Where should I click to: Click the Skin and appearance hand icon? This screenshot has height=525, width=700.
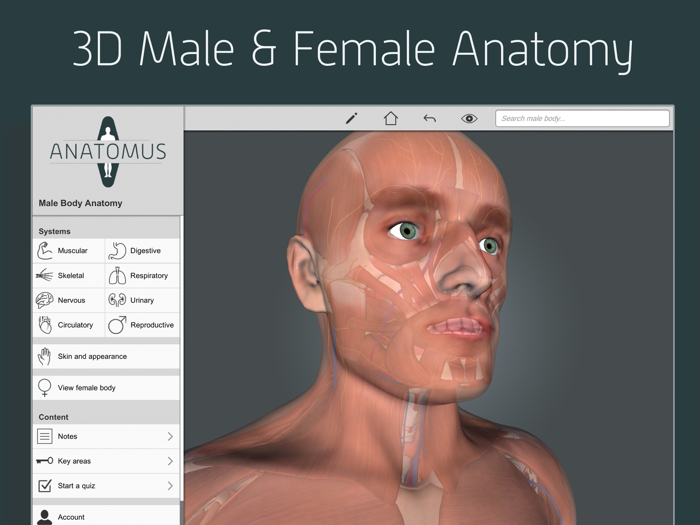tap(44, 356)
